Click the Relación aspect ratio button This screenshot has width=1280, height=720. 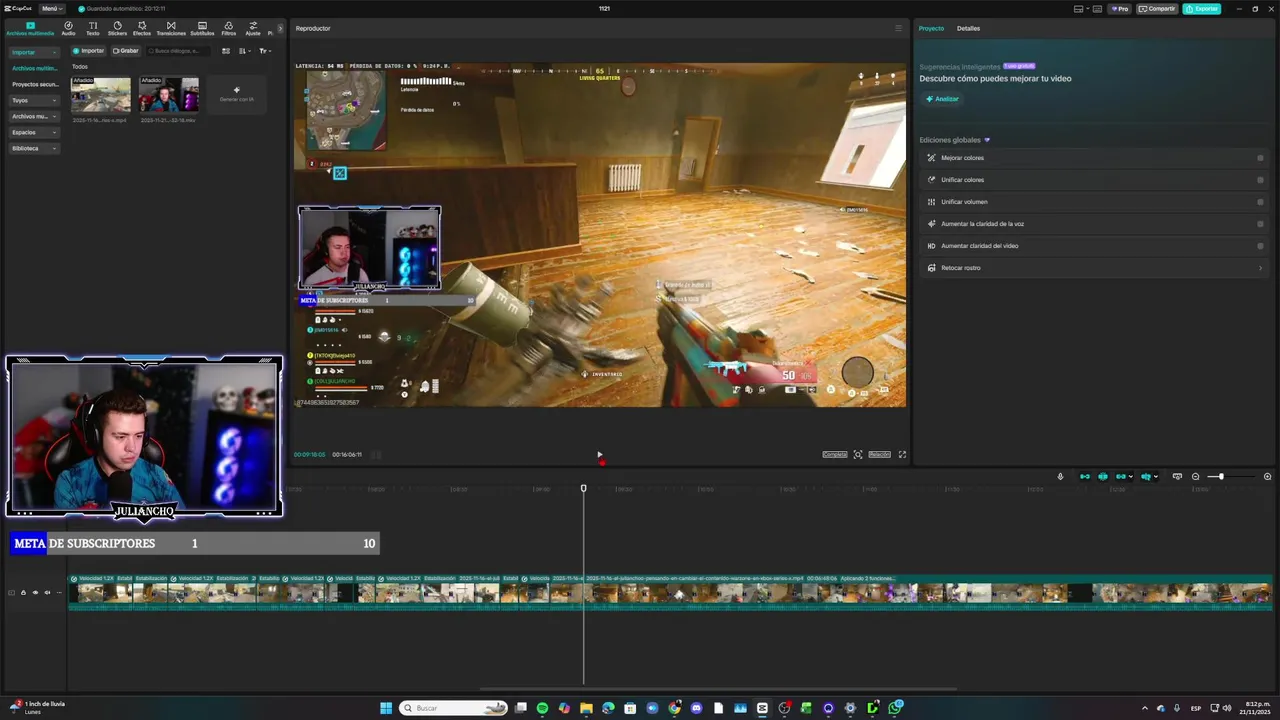pyautogui.click(x=879, y=454)
